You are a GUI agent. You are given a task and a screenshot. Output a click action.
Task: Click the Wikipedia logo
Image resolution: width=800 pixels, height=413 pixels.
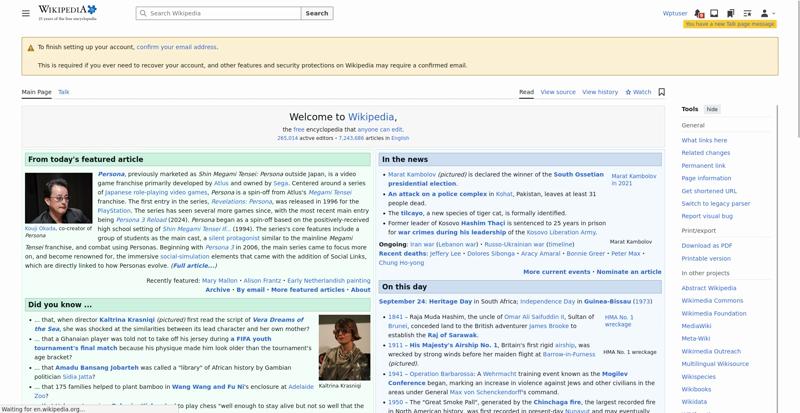click(x=67, y=13)
